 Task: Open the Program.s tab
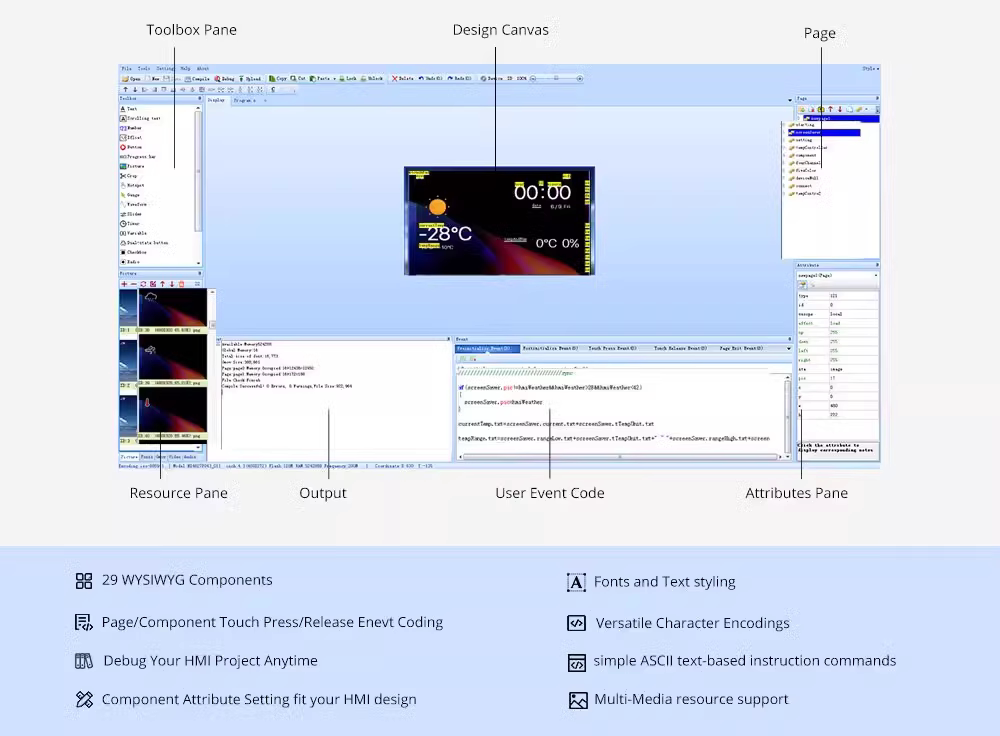pyautogui.click(x=244, y=100)
